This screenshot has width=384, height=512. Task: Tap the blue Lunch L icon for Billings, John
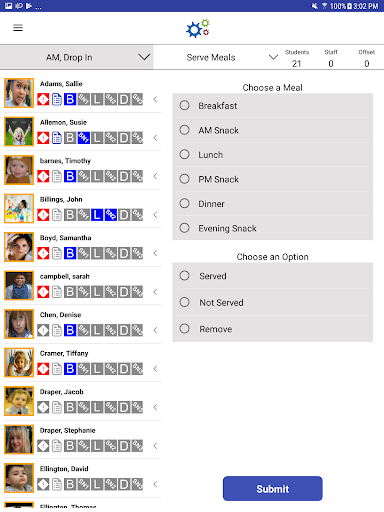coord(97,215)
